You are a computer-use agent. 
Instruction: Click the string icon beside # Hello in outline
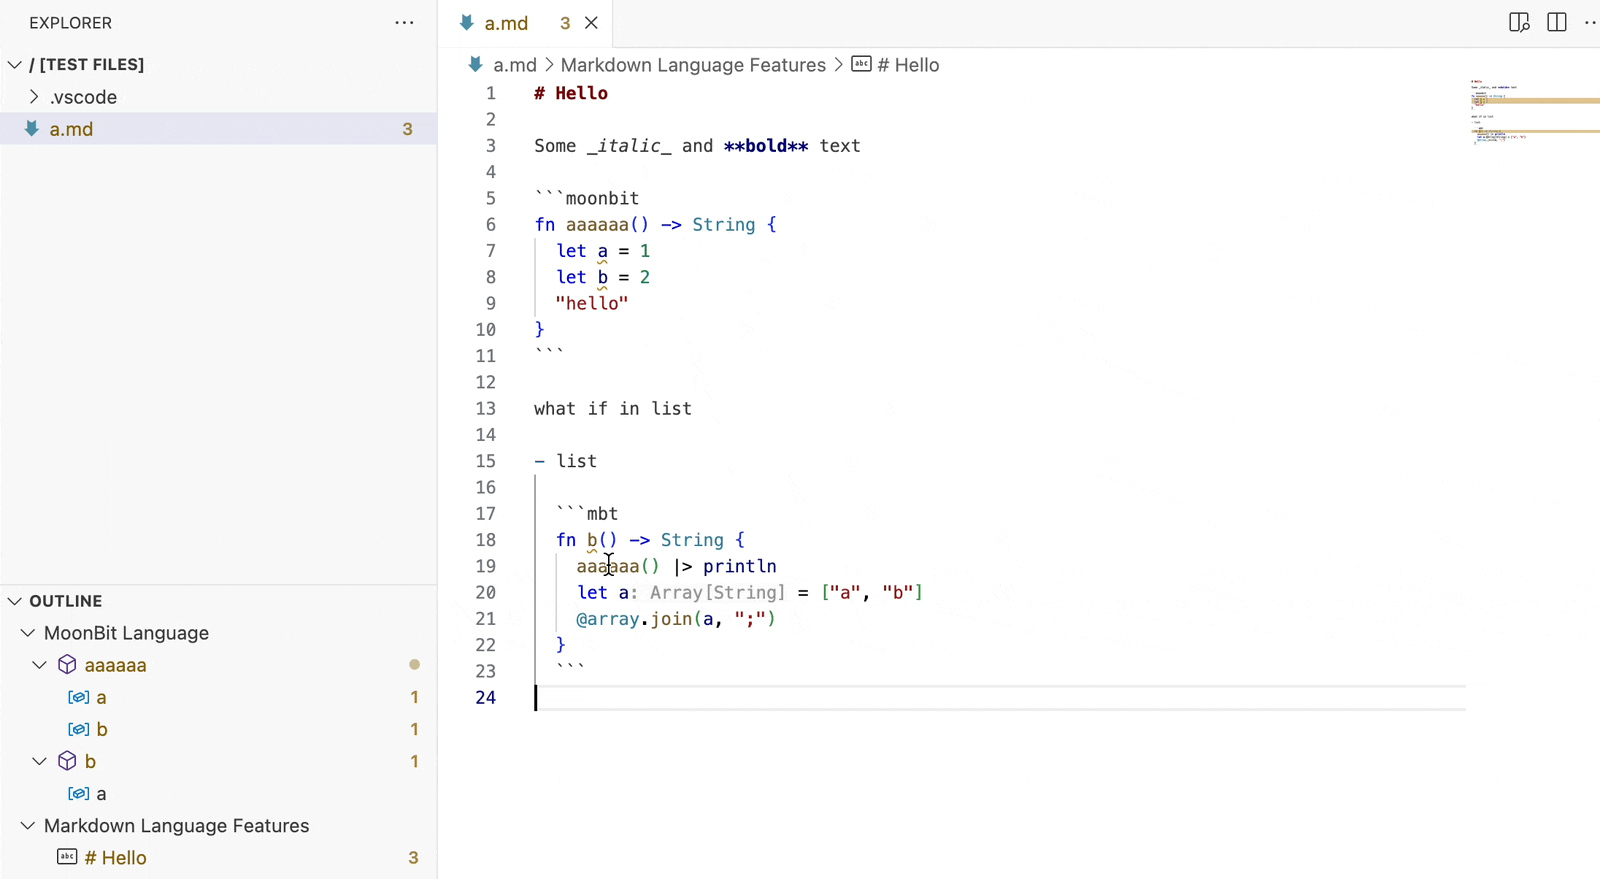point(67,857)
